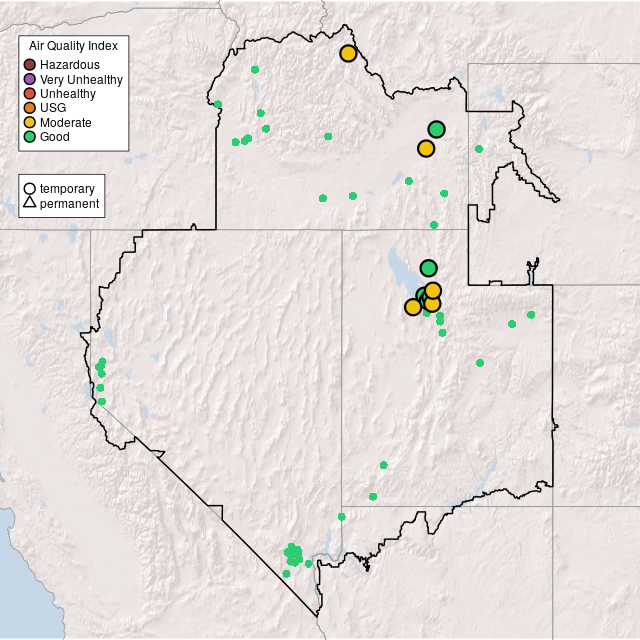Screen dimensions: 640x640
Task: Click the Unhealthy red legend circle
Action: [x=30, y=93]
